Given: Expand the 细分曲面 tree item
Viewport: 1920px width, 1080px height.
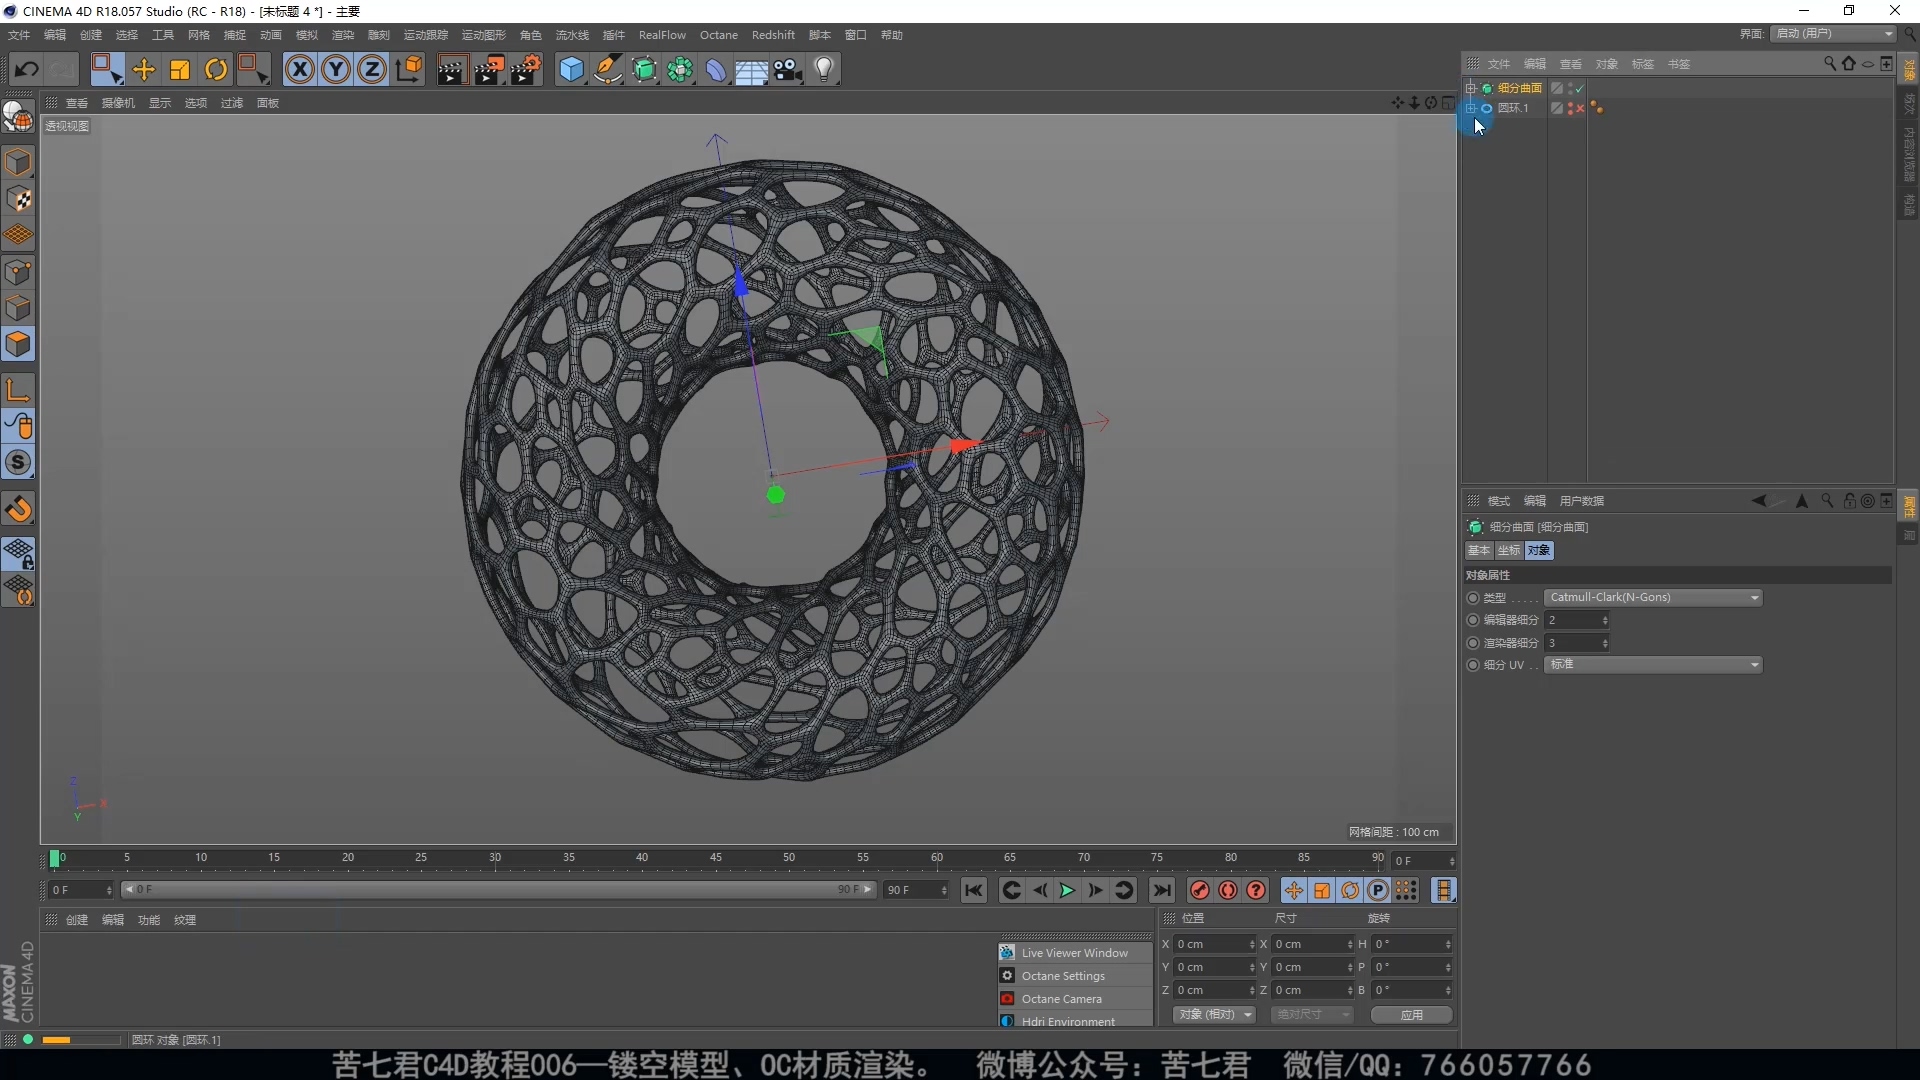Looking at the screenshot, I should coord(1471,88).
